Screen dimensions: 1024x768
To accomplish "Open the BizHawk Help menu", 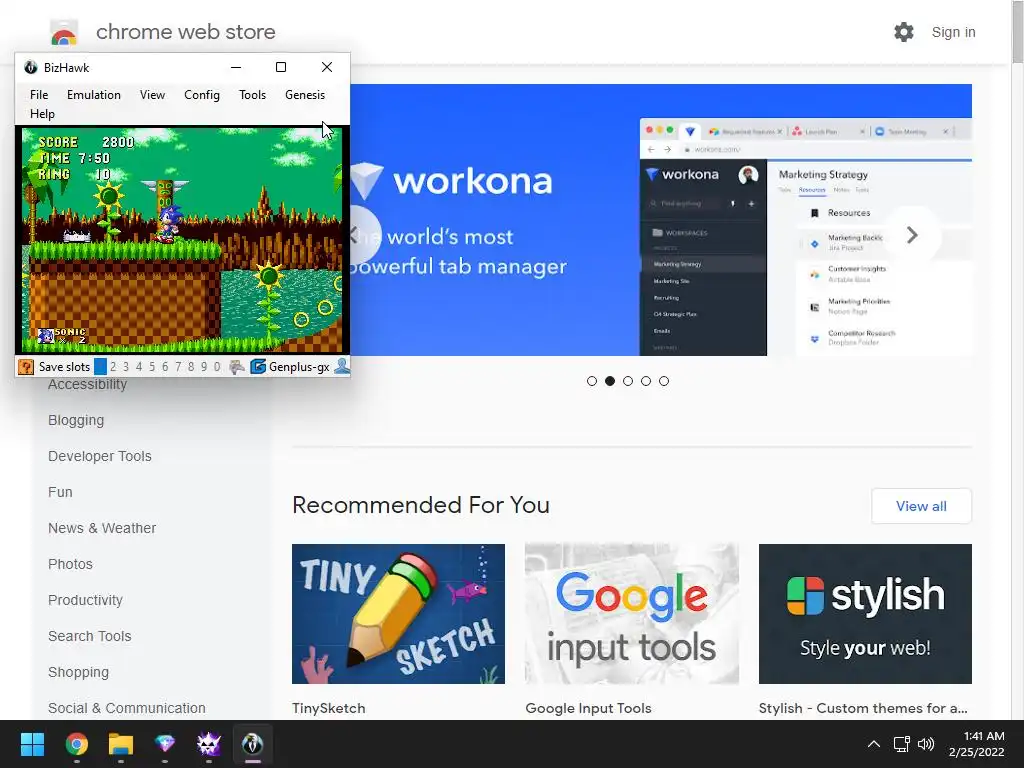I will (x=42, y=114).
